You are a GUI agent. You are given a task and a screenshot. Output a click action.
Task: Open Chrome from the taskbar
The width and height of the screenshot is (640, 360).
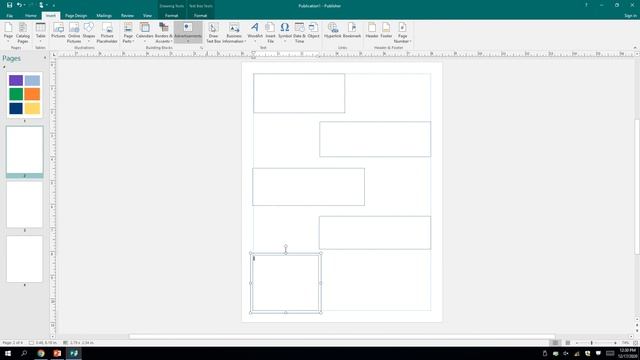pyautogui.click(x=41, y=353)
